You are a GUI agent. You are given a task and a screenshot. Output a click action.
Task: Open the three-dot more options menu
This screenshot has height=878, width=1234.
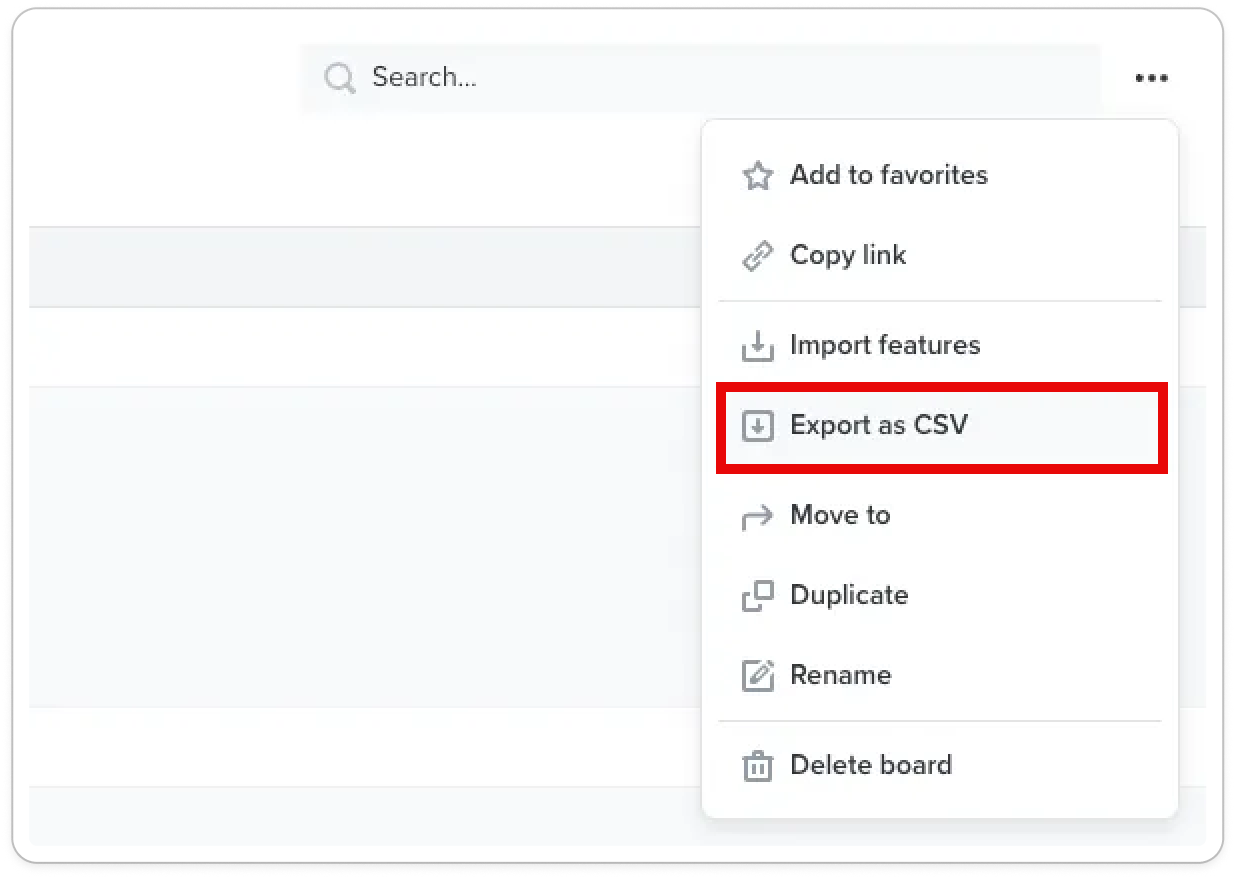pos(1151,78)
